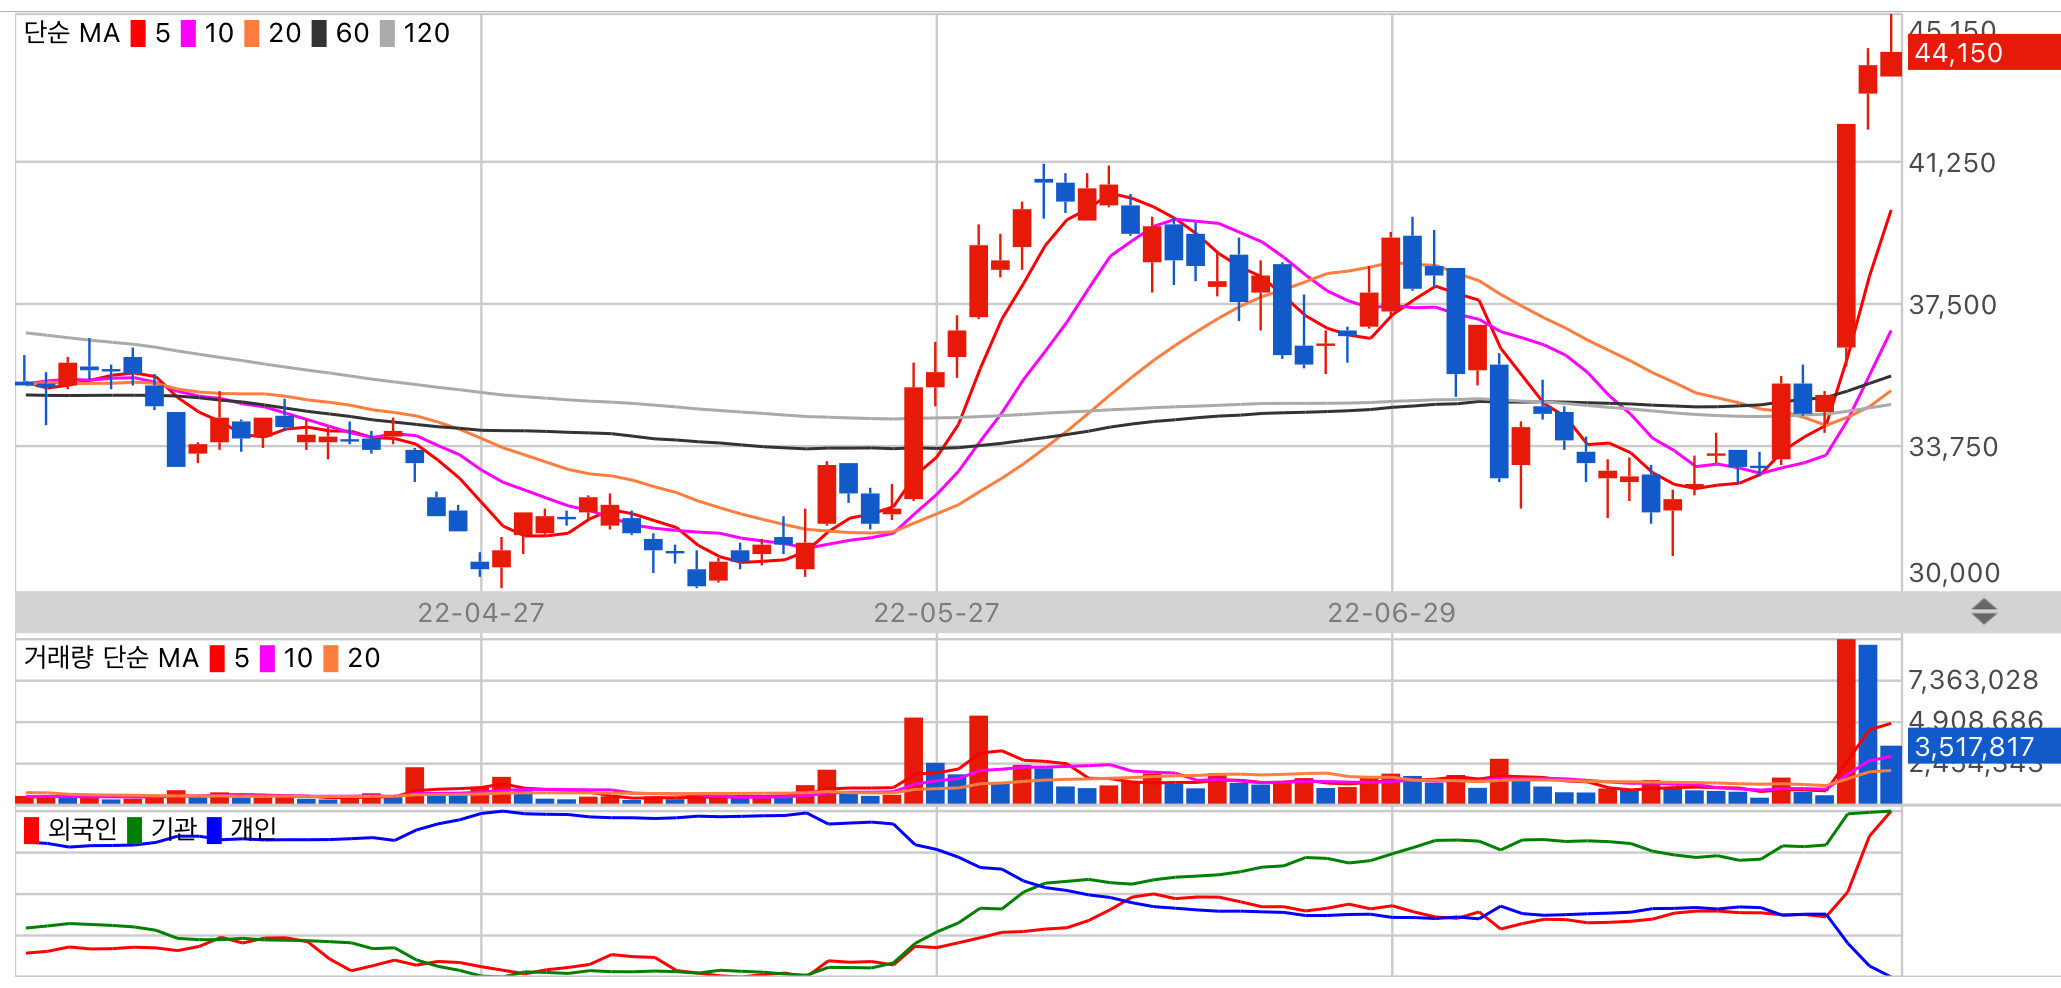Click the '단순 MA' price legend label

72,34
